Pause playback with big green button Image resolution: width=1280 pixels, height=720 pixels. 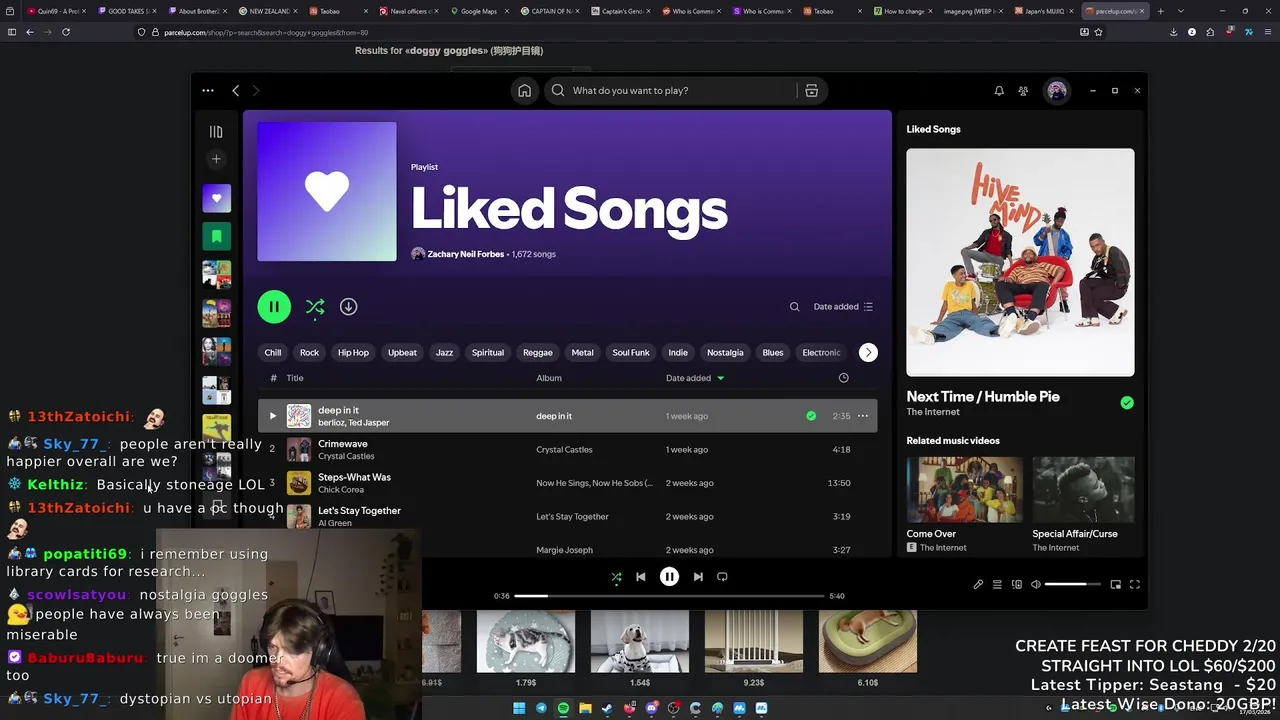point(274,307)
